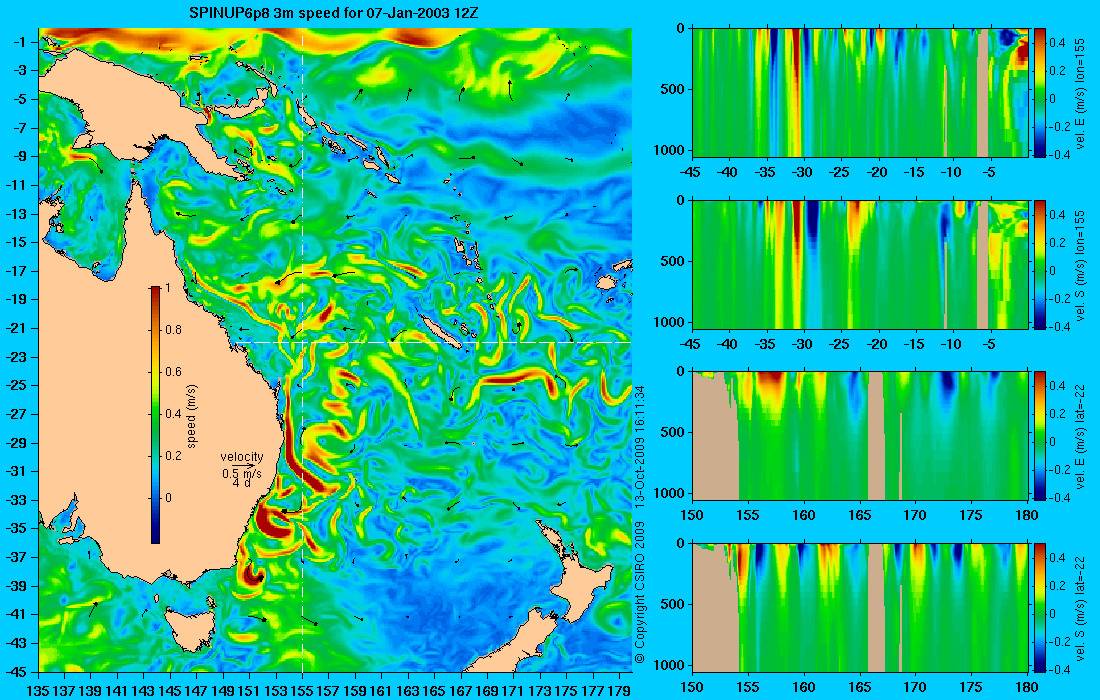Click the title 'SPINUP6p8 3m speed for 07-Jan-2003 12Z'
The height and width of the screenshot is (700, 1100).
coord(335,13)
